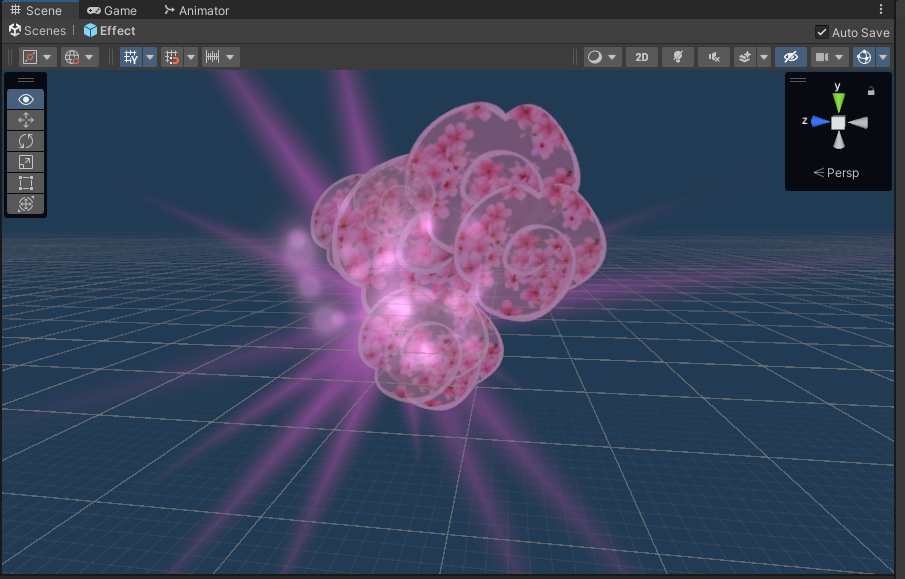
Task: Expand the Gizmos dropdown arrow
Action: click(x=883, y=57)
